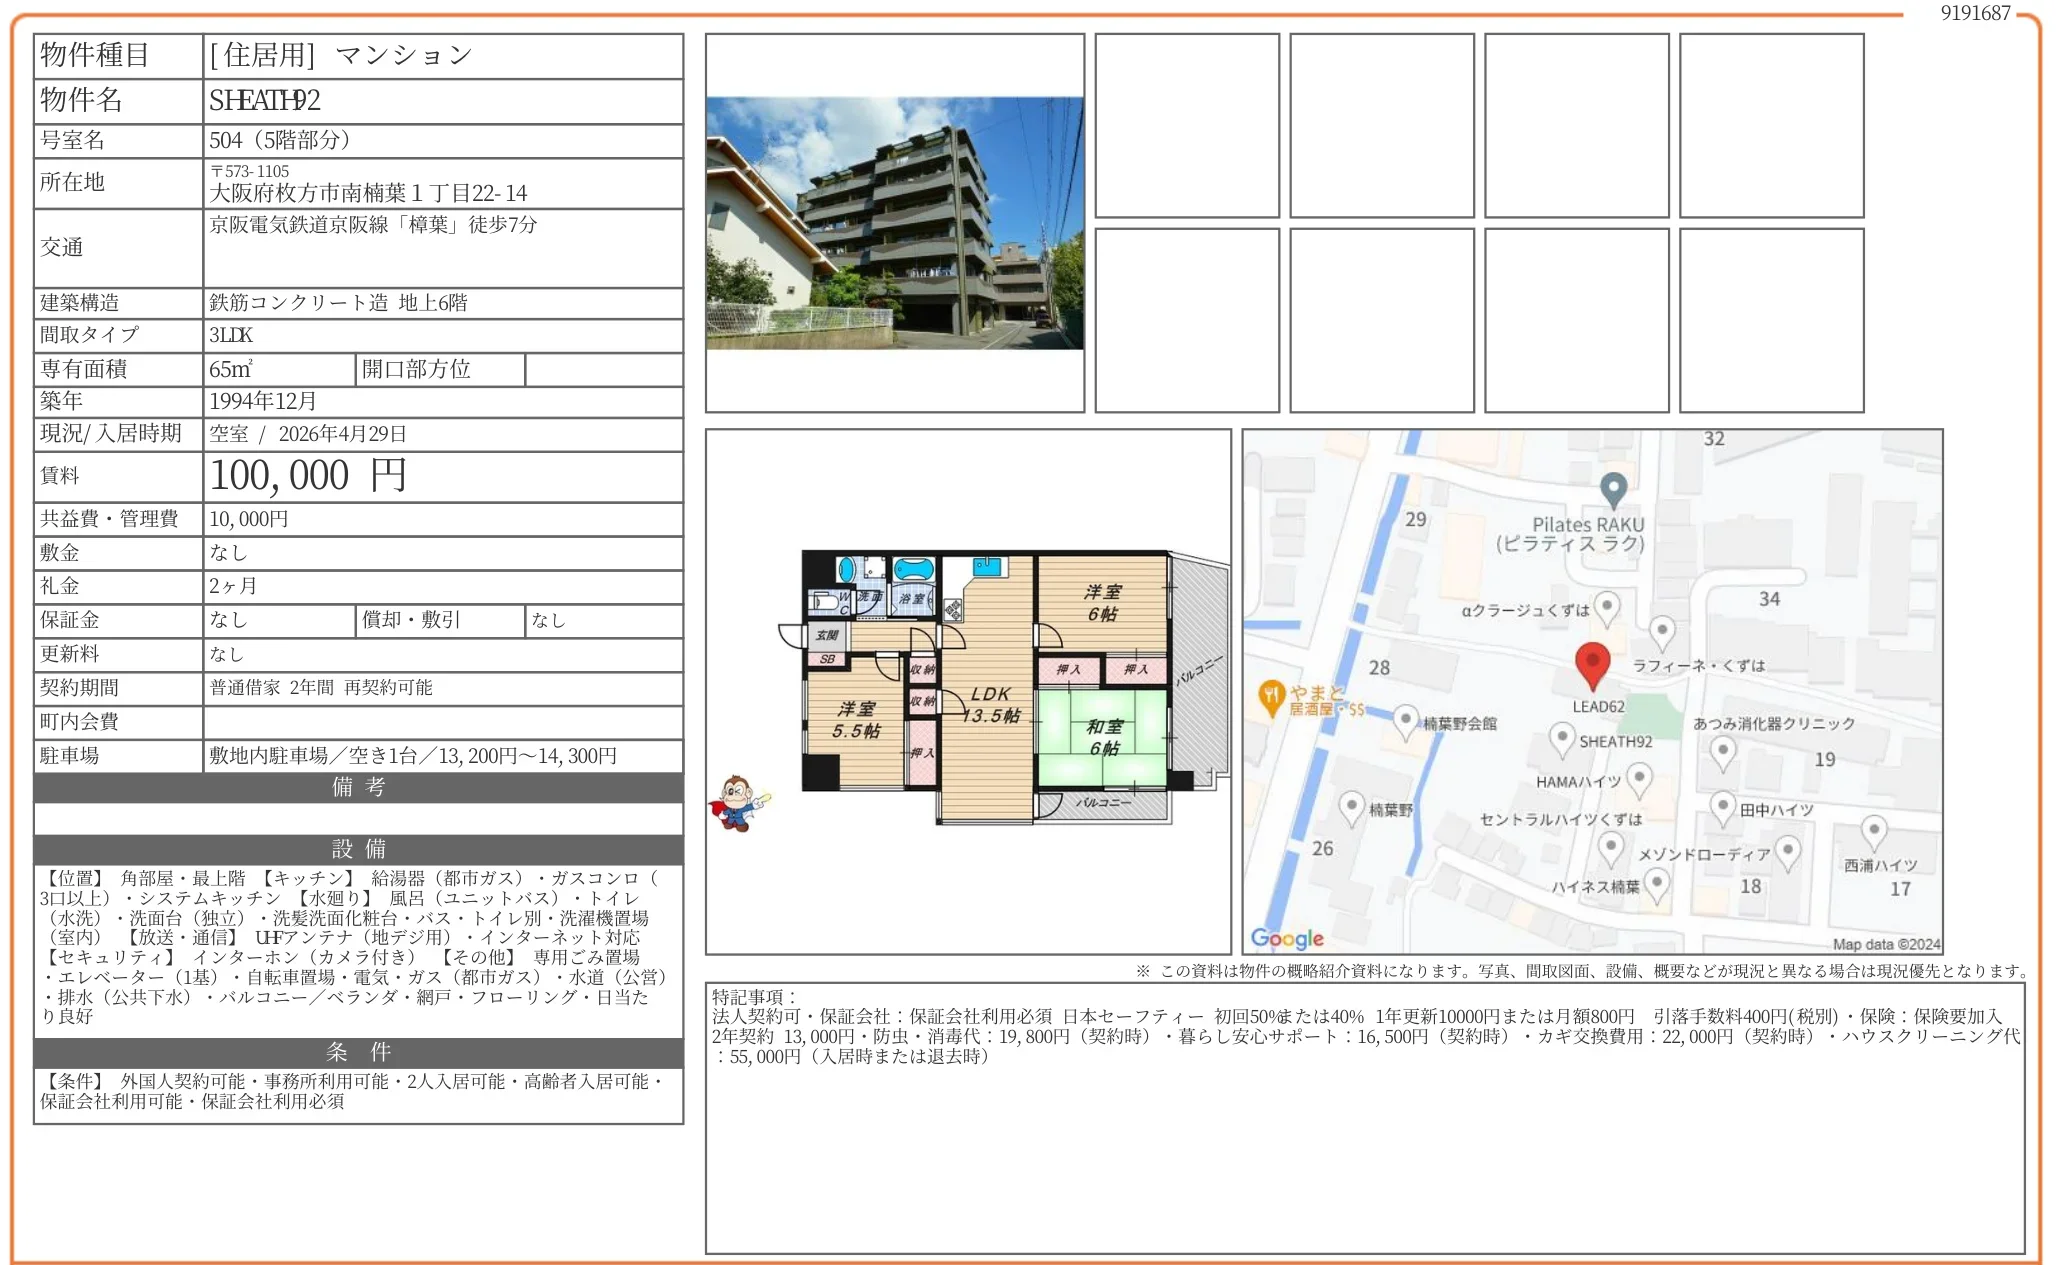
Task: Open the building exterior photo
Action: coord(894,222)
